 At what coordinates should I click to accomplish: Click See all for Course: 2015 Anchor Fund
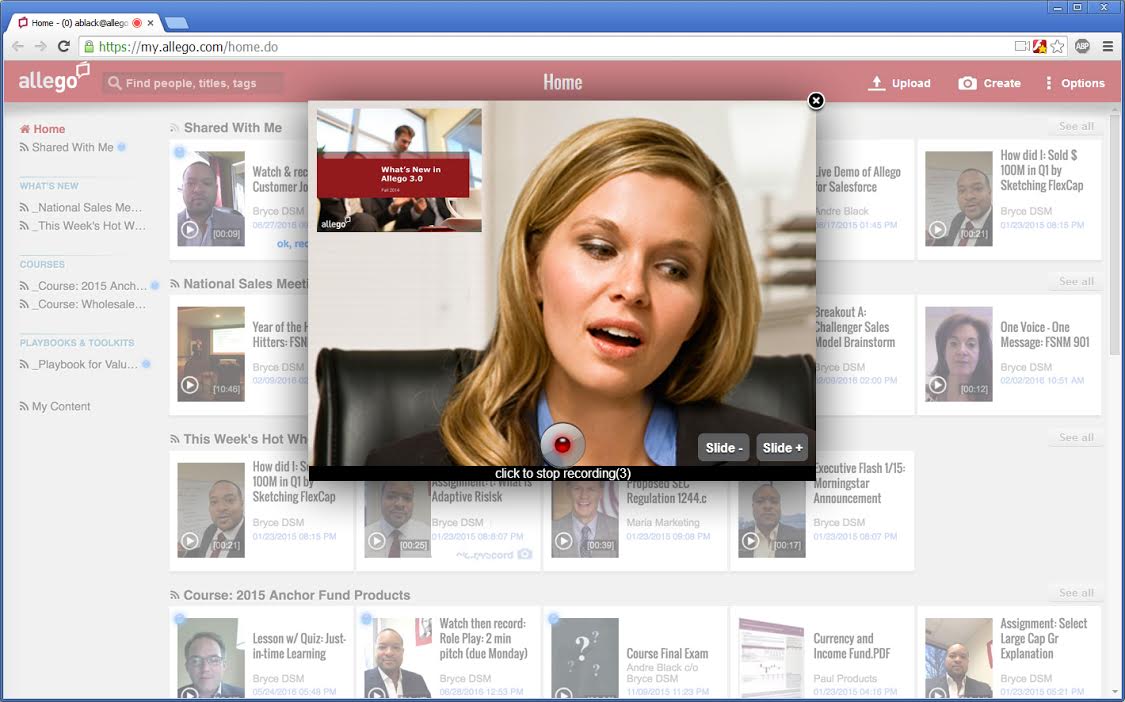[1076, 593]
